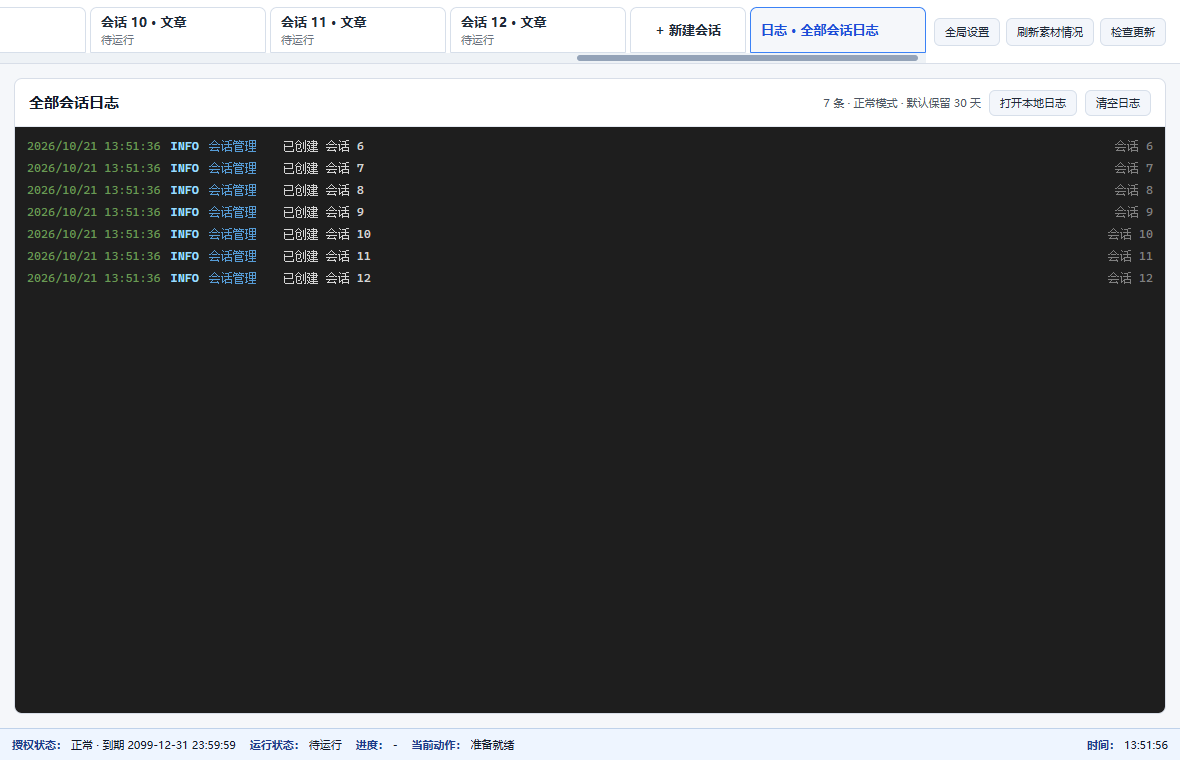Viewport: 1180px width, 760px height.
Task: Select log line 已创建 会话 10
Action: click(590, 234)
